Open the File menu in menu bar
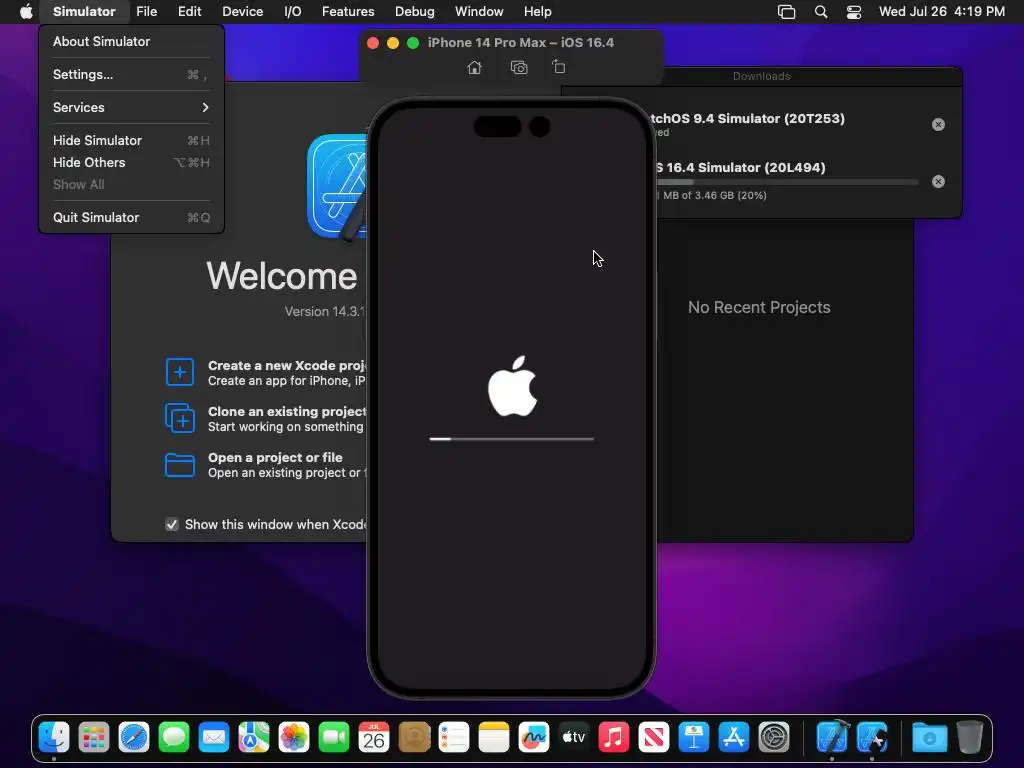This screenshot has width=1024, height=768. pyautogui.click(x=146, y=12)
